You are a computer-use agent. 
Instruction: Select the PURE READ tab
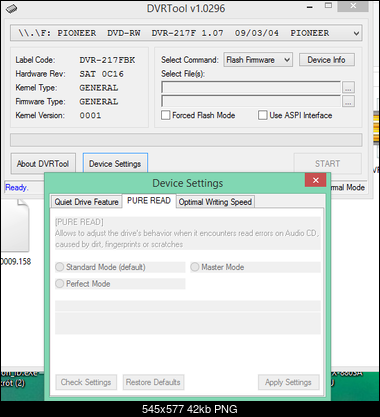(149, 201)
